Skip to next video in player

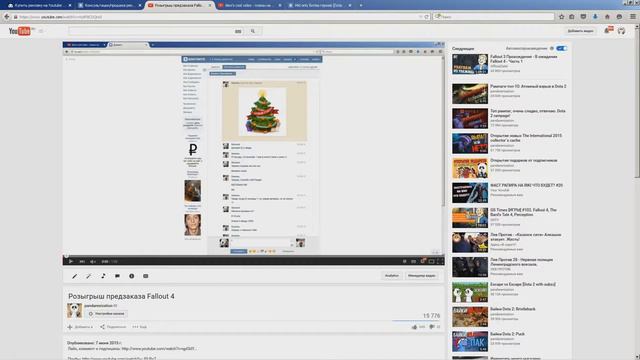[x=82, y=261]
